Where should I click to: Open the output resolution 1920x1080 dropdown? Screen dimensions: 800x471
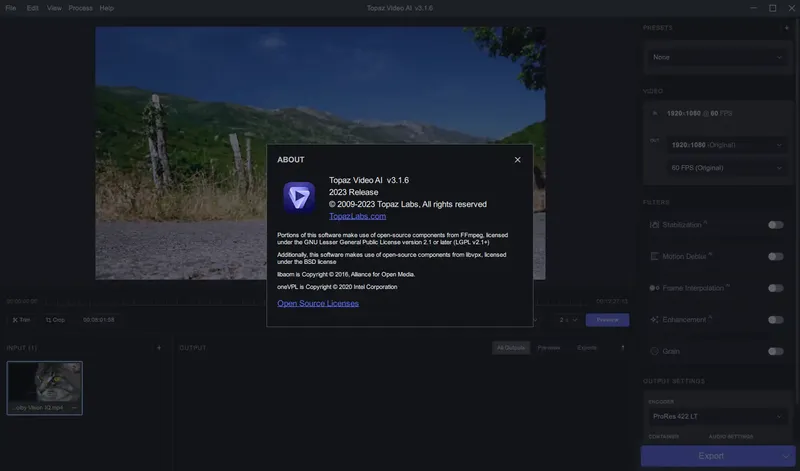(x=726, y=145)
